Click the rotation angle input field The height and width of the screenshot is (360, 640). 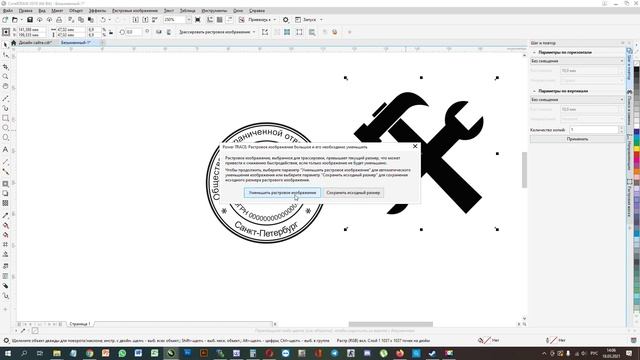click(134, 32)
